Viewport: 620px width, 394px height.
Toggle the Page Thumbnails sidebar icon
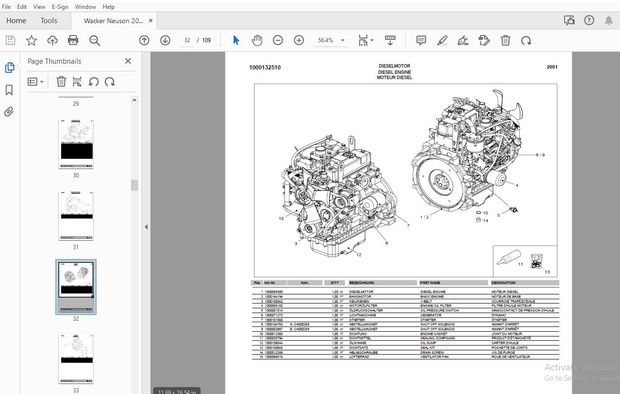point(9,68)
